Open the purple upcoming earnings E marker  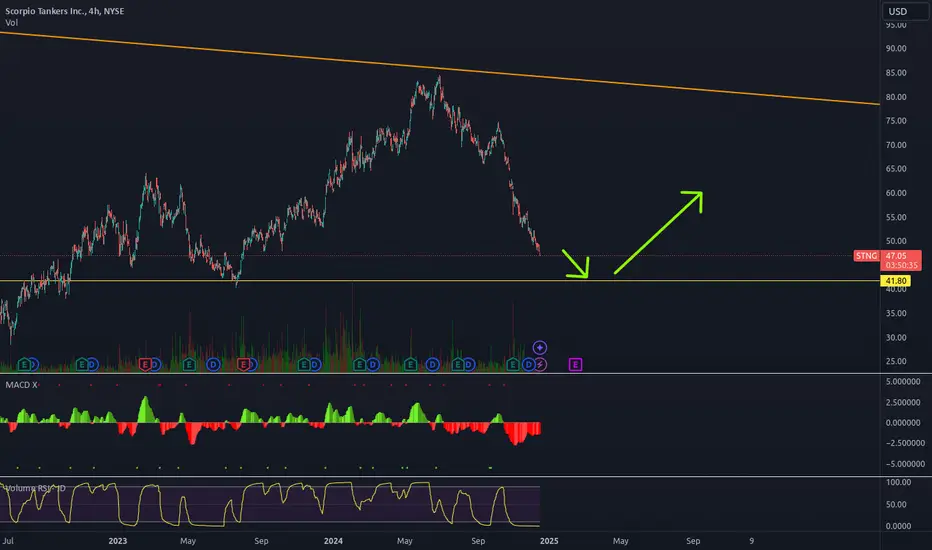coord(575,364)
